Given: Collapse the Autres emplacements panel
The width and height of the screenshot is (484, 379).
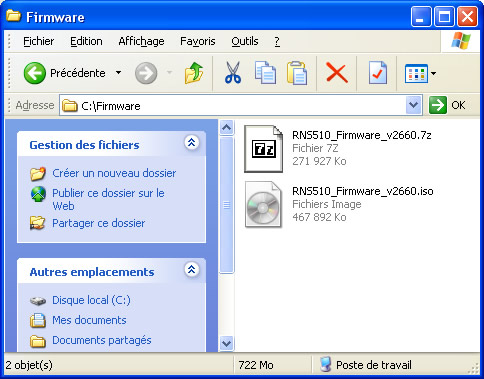Looking at the screenshot, I should (x=192, y=270).
